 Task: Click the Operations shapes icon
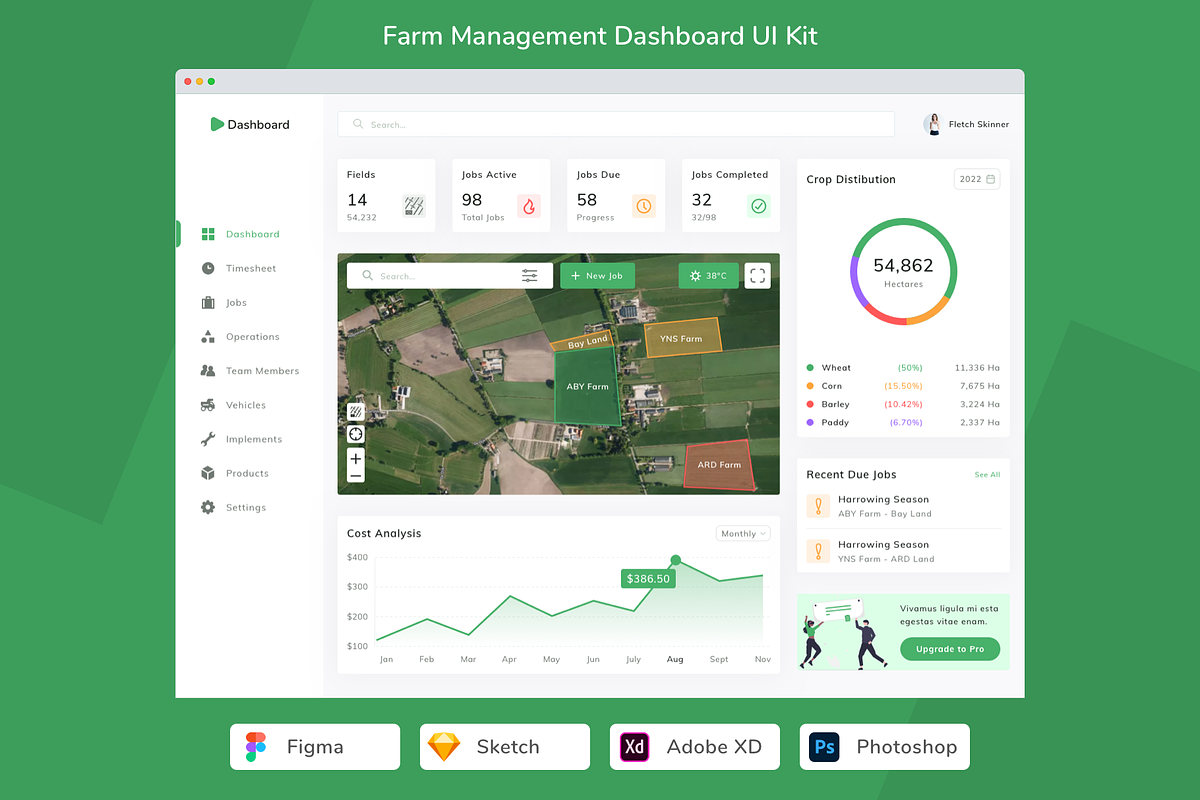[x=208, y=337]
